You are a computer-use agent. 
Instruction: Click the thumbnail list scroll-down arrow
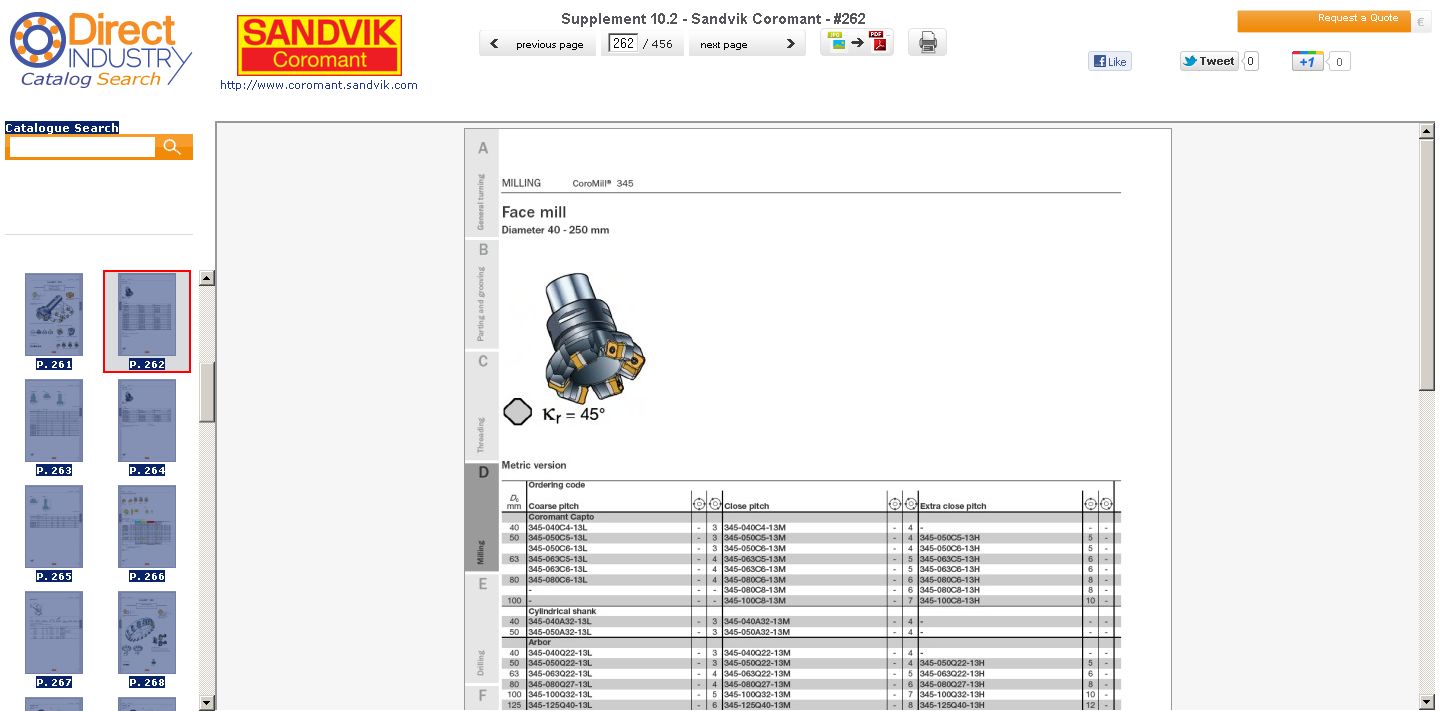pyautogui.click(x=207, y=703)
